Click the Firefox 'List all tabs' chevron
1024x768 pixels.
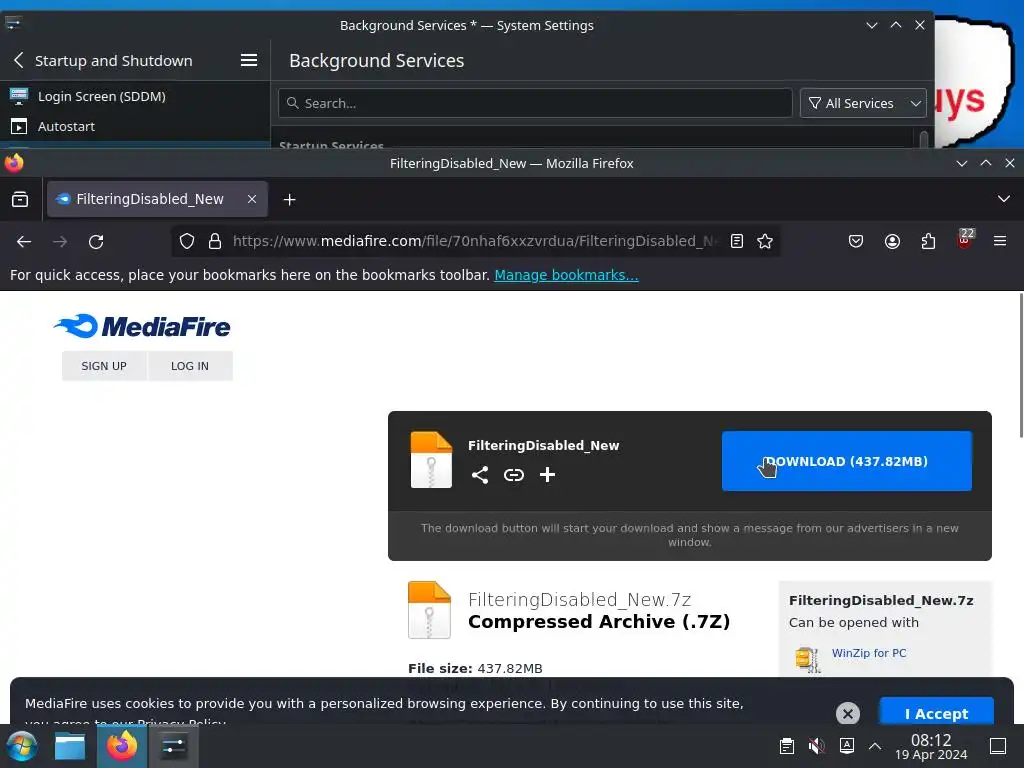[x=1003, y=199]
